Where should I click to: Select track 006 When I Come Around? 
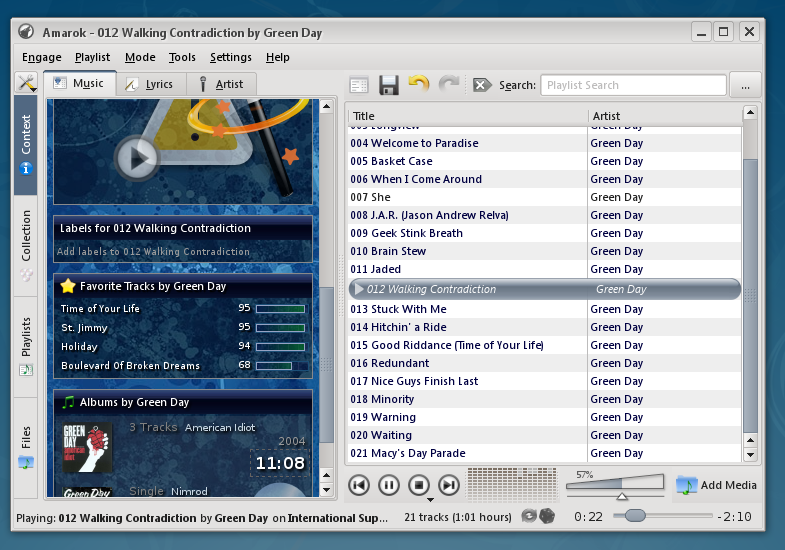click(x=545, y=179)
